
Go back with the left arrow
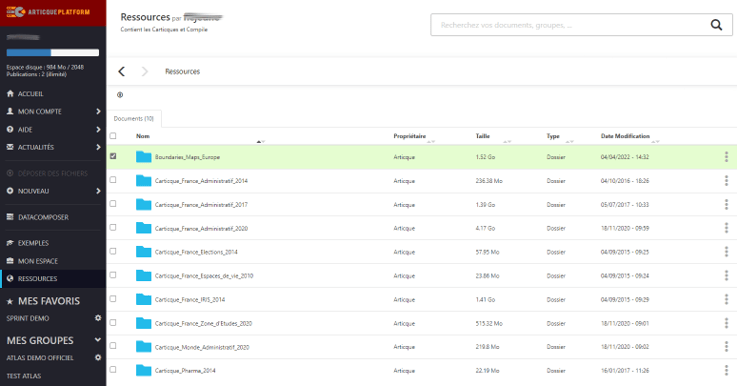pyautogui.click(x=122, y=71)
